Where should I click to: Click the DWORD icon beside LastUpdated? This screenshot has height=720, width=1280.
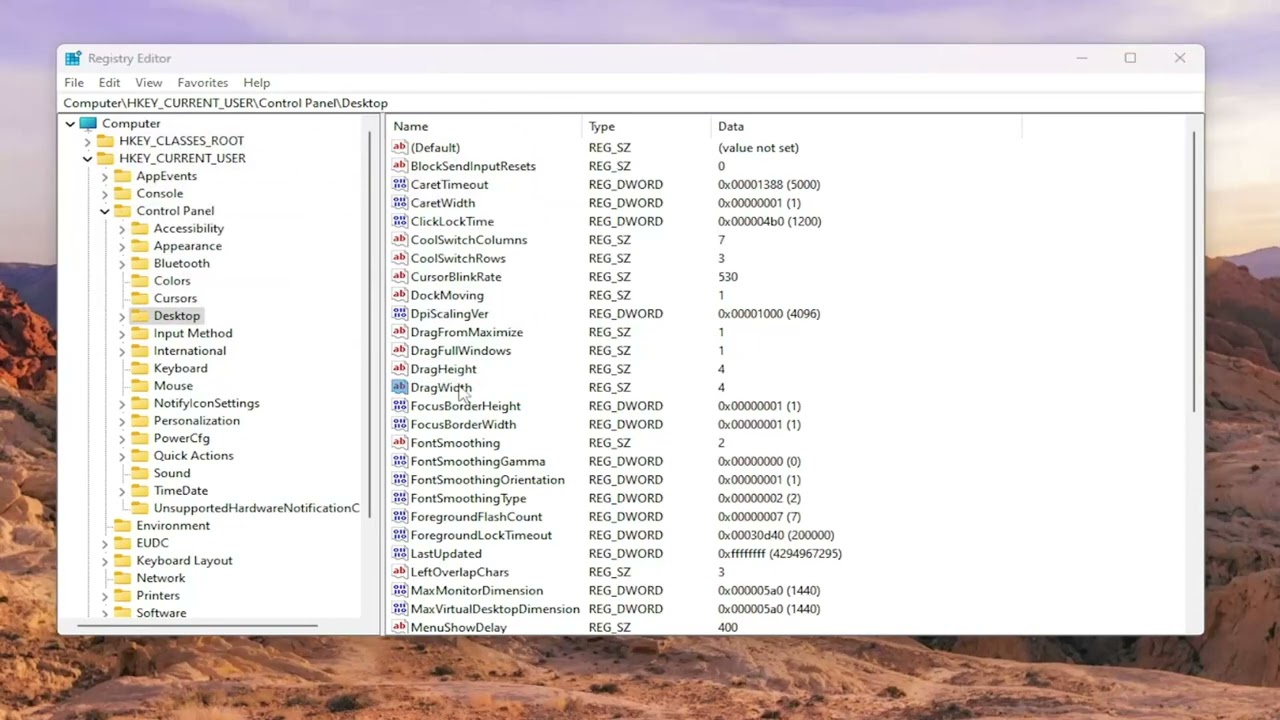pyautogui.click(x=400, y=554)
